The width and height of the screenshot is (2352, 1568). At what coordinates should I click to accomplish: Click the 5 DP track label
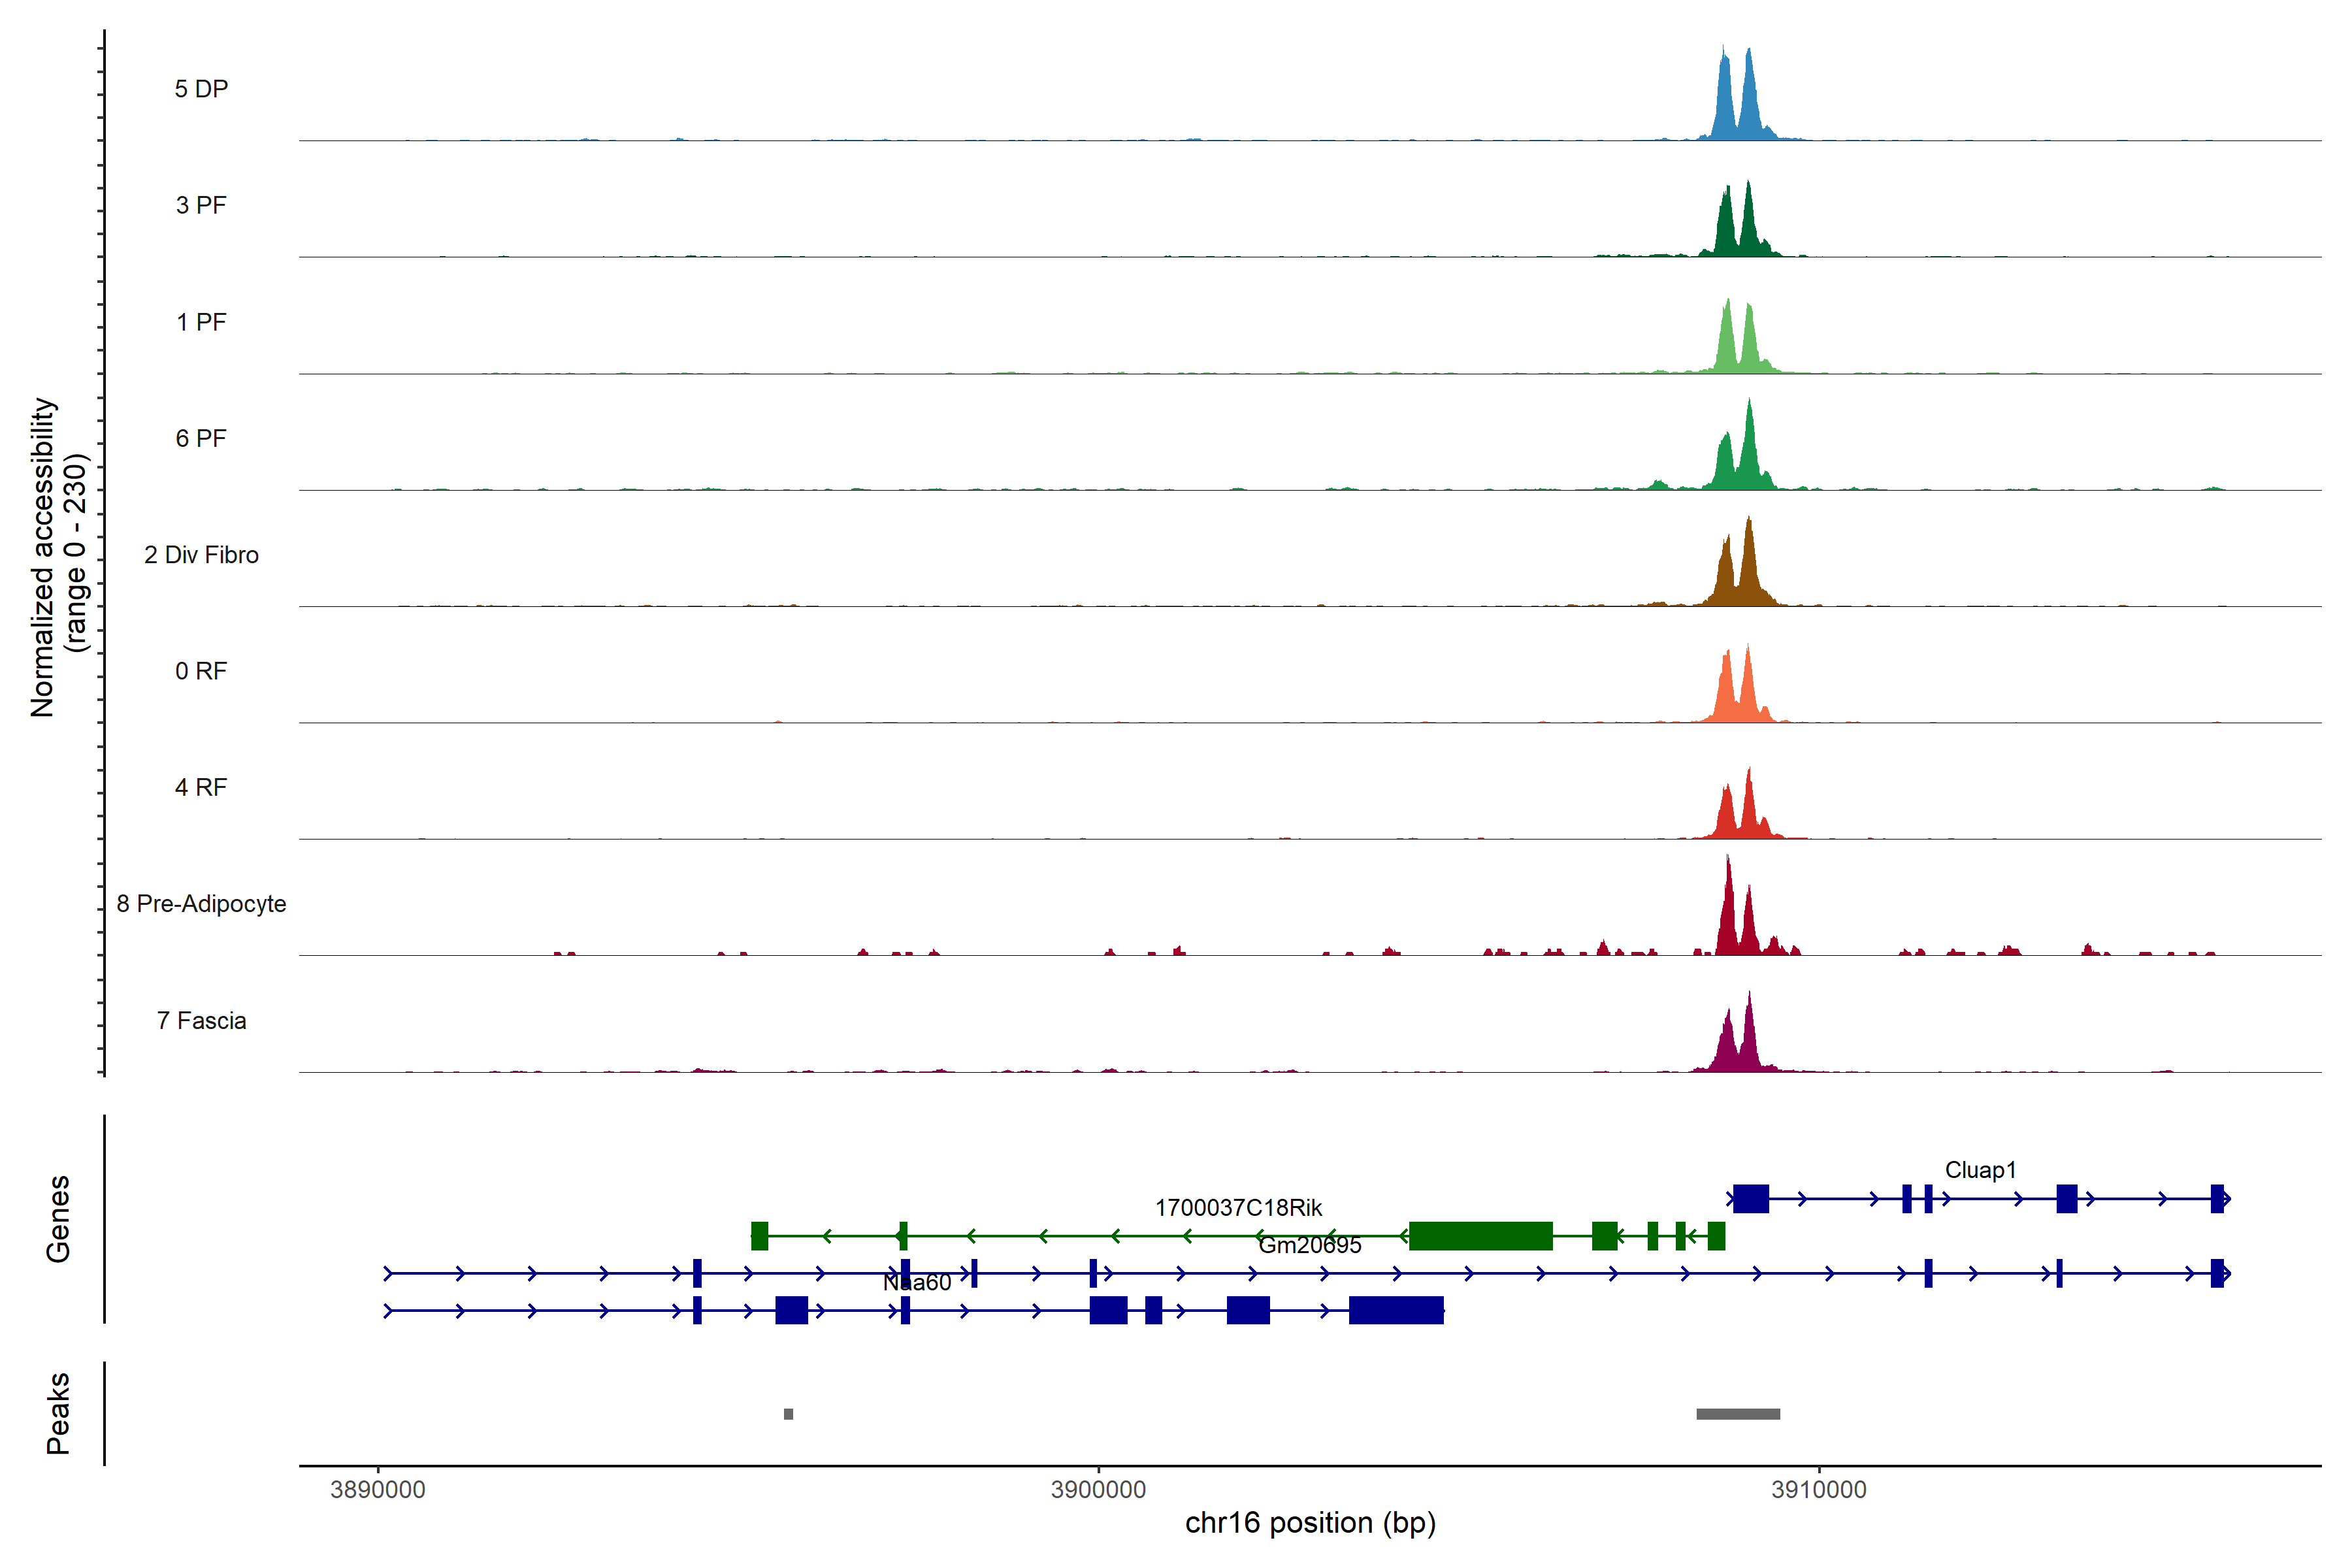201,89
